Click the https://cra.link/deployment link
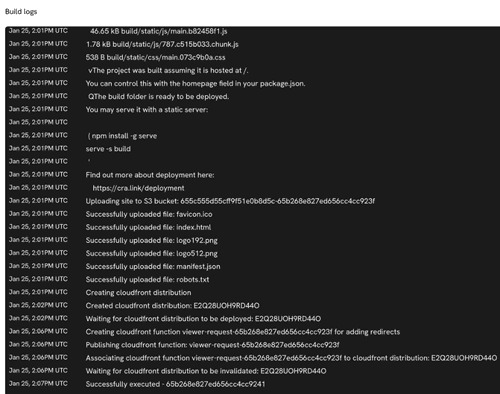 138,188
